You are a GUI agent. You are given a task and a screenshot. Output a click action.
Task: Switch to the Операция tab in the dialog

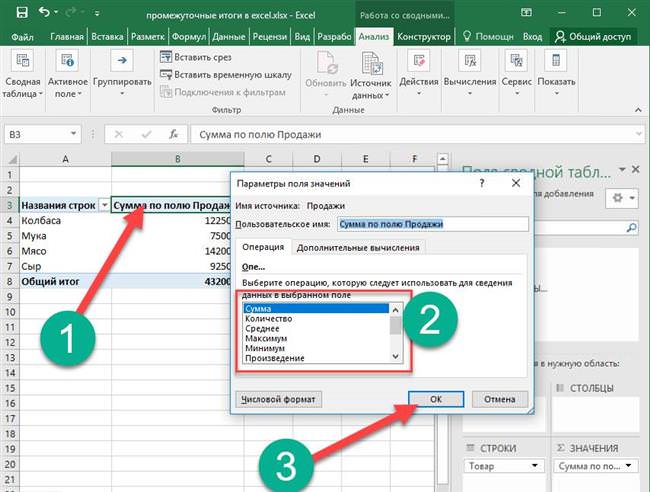(263, 247)
